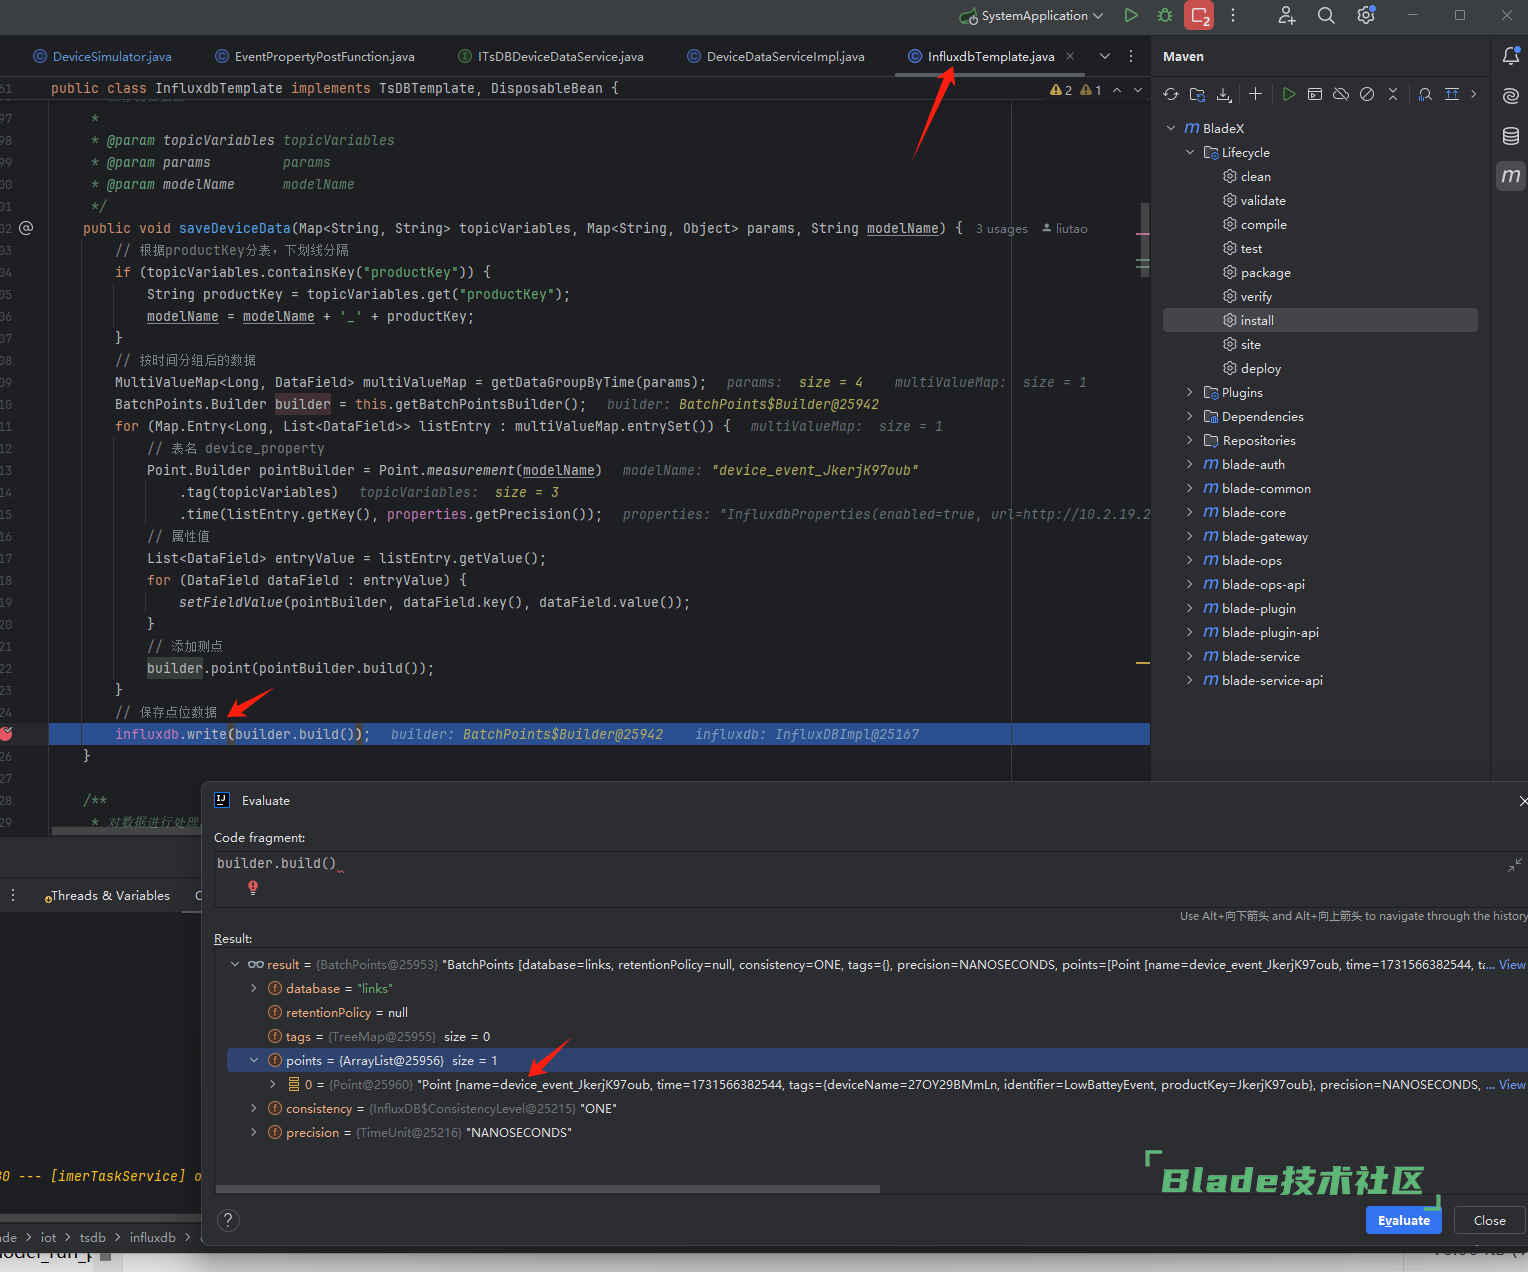
Task: Toggle Maven offline mode
Action: 1341,94
